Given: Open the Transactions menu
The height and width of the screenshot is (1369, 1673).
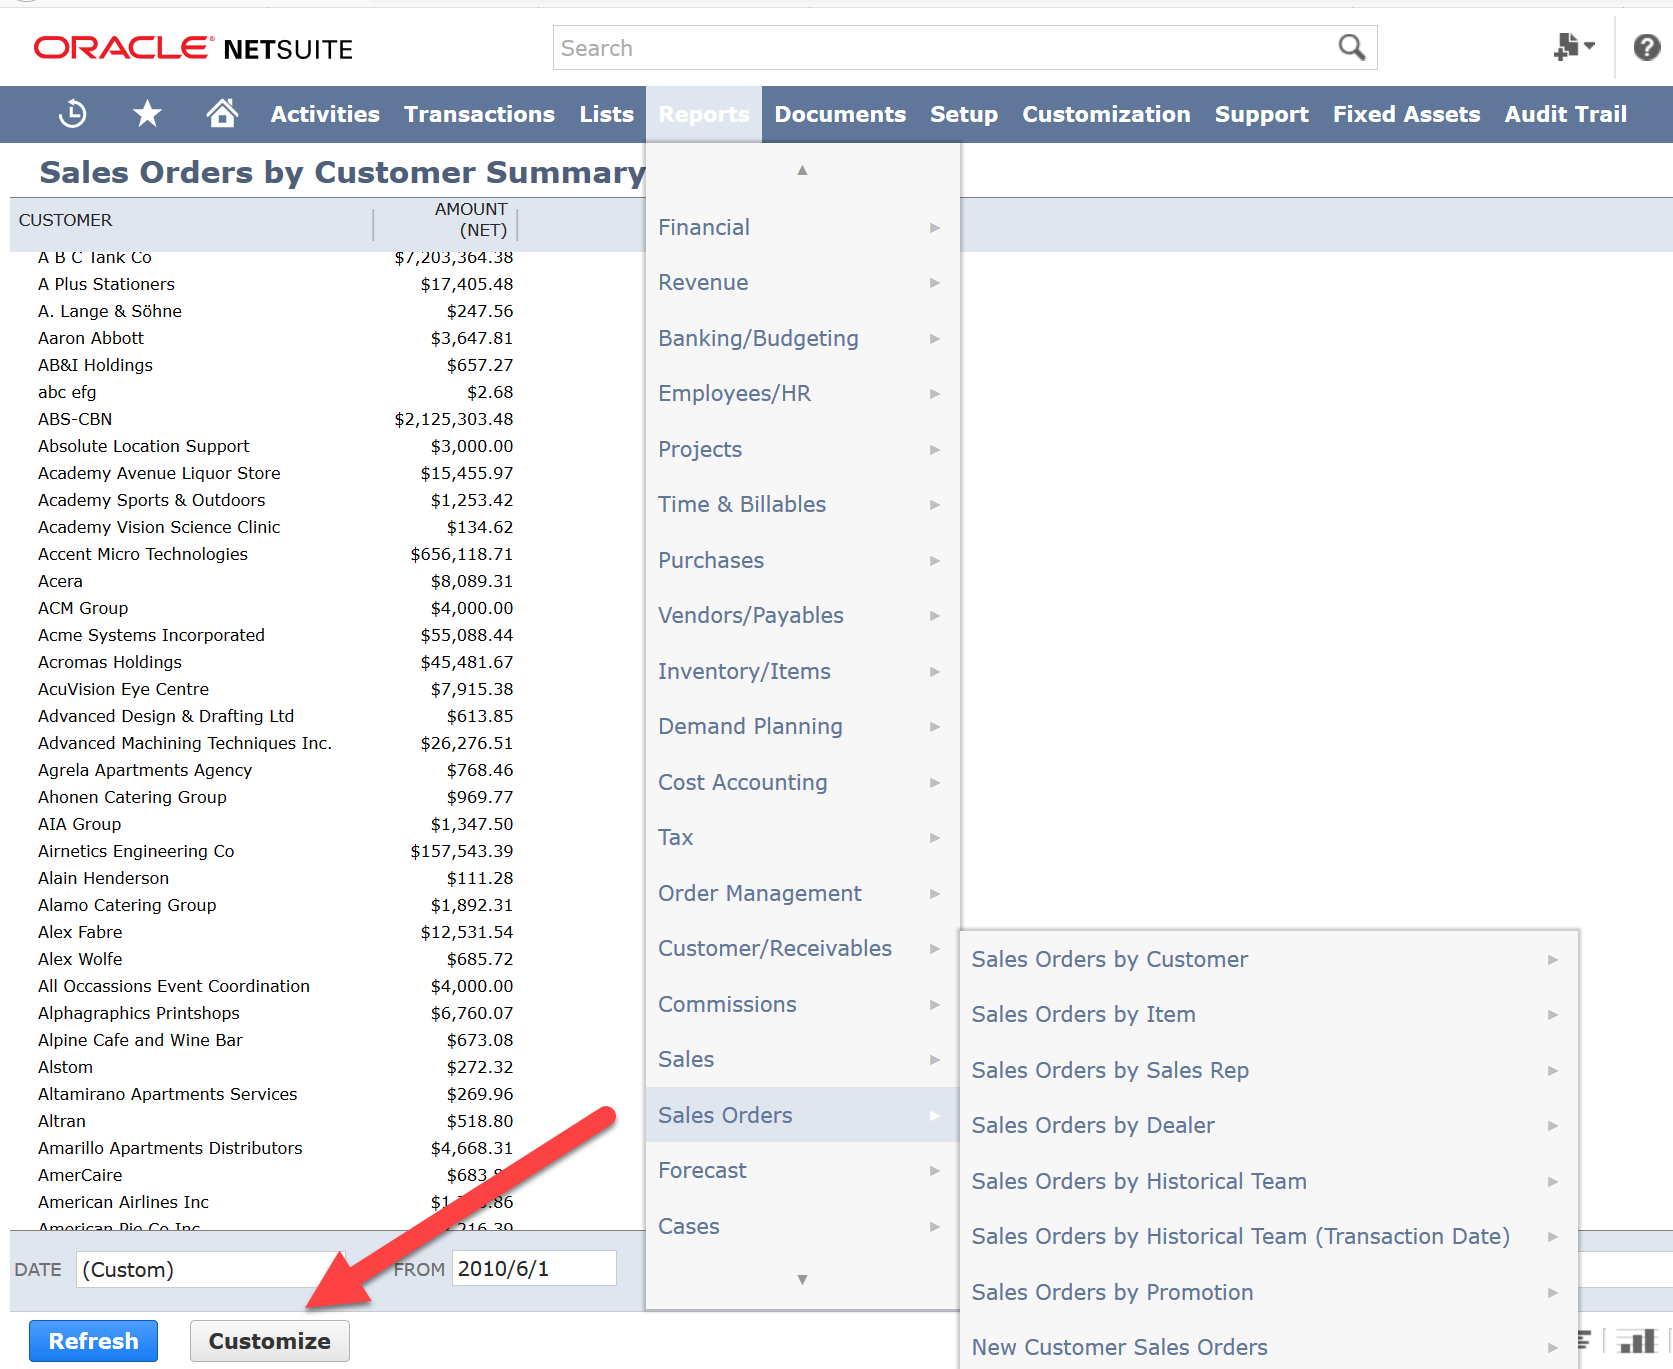Looking at the screenshot, I should [x=479, y=114].
